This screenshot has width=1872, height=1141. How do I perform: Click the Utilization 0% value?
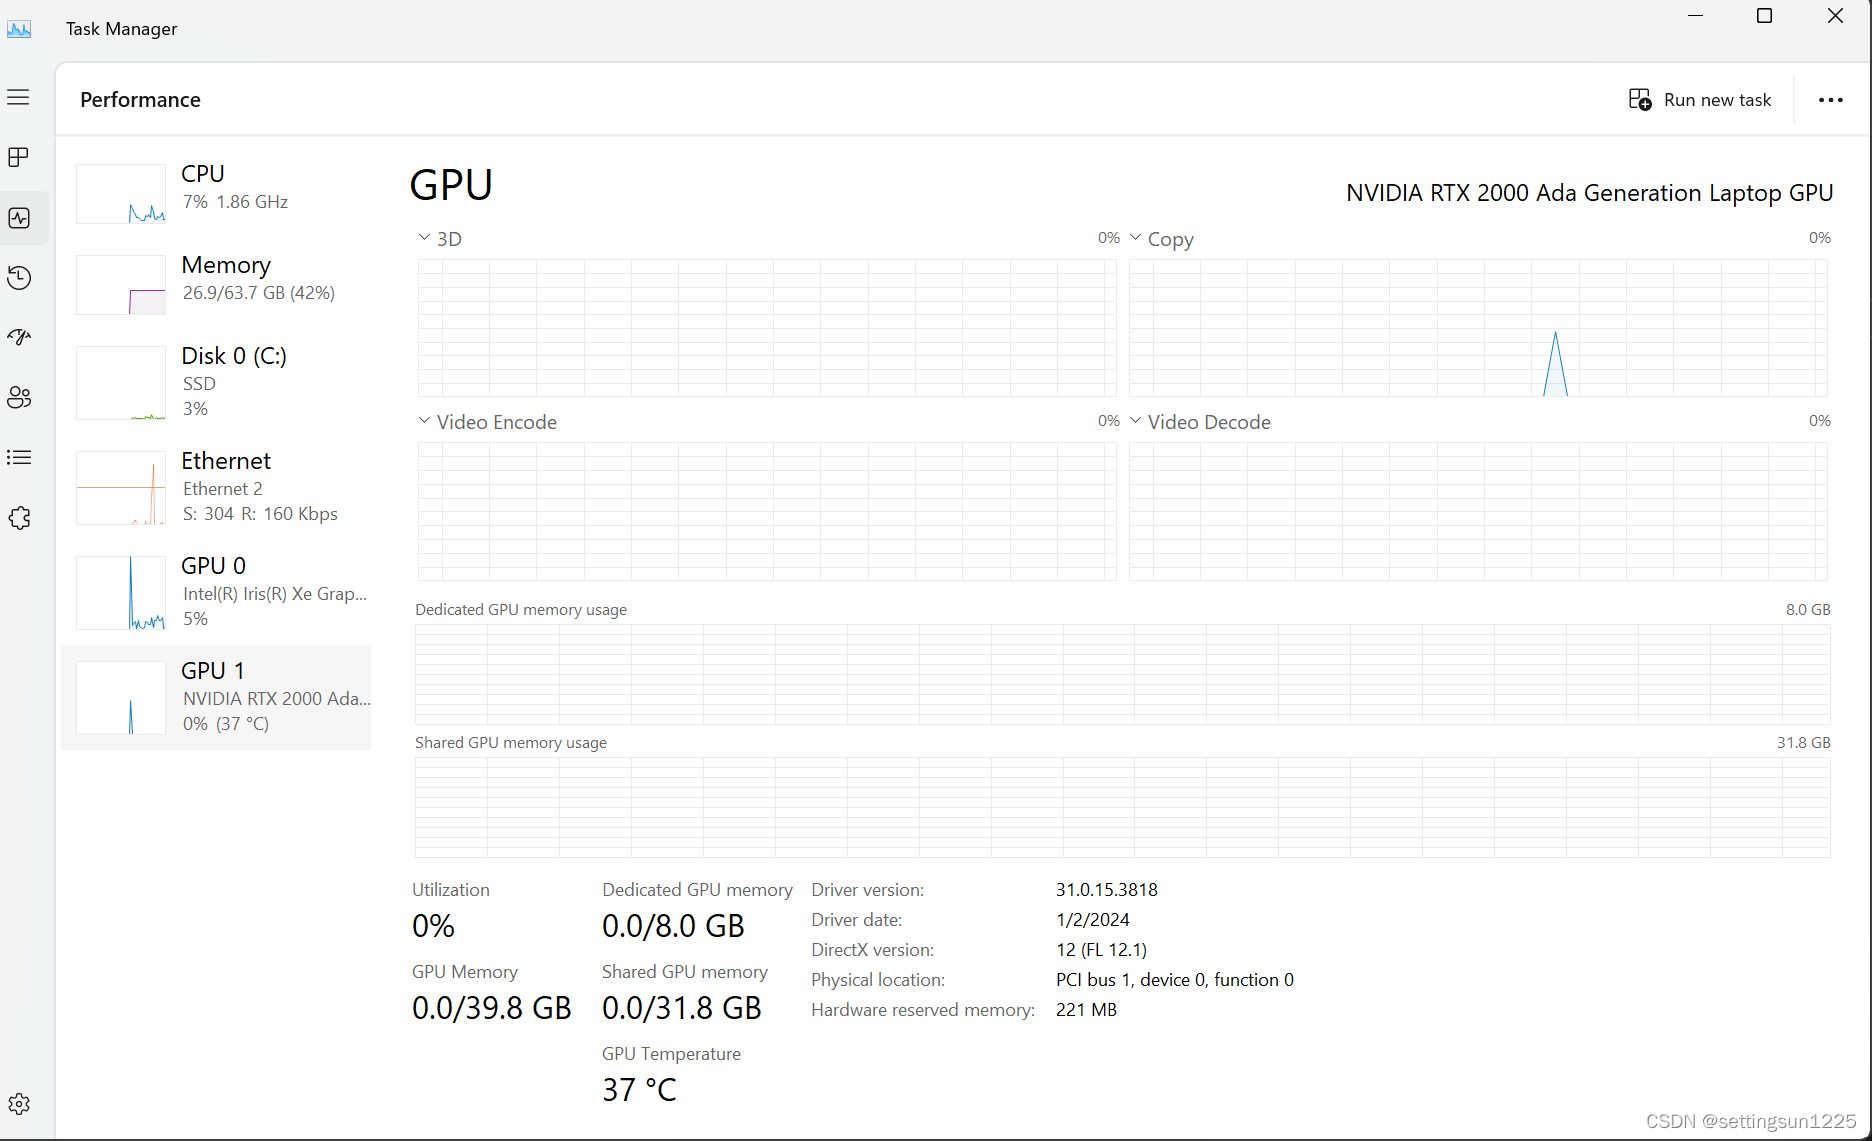tap(433, 926)
